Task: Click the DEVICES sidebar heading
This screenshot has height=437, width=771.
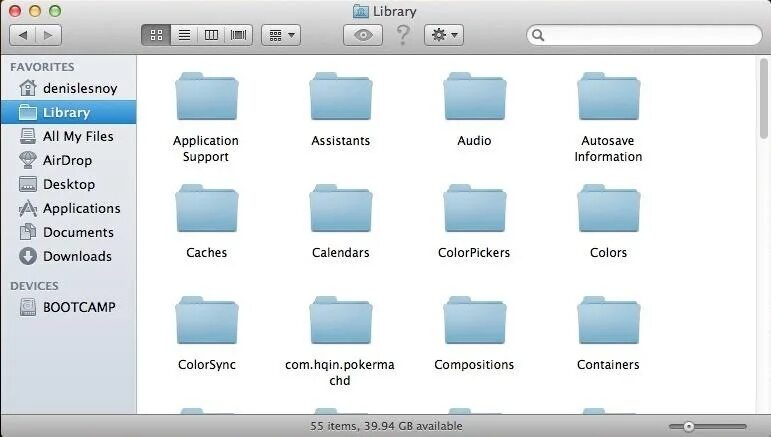Action: tap(34, 286)
